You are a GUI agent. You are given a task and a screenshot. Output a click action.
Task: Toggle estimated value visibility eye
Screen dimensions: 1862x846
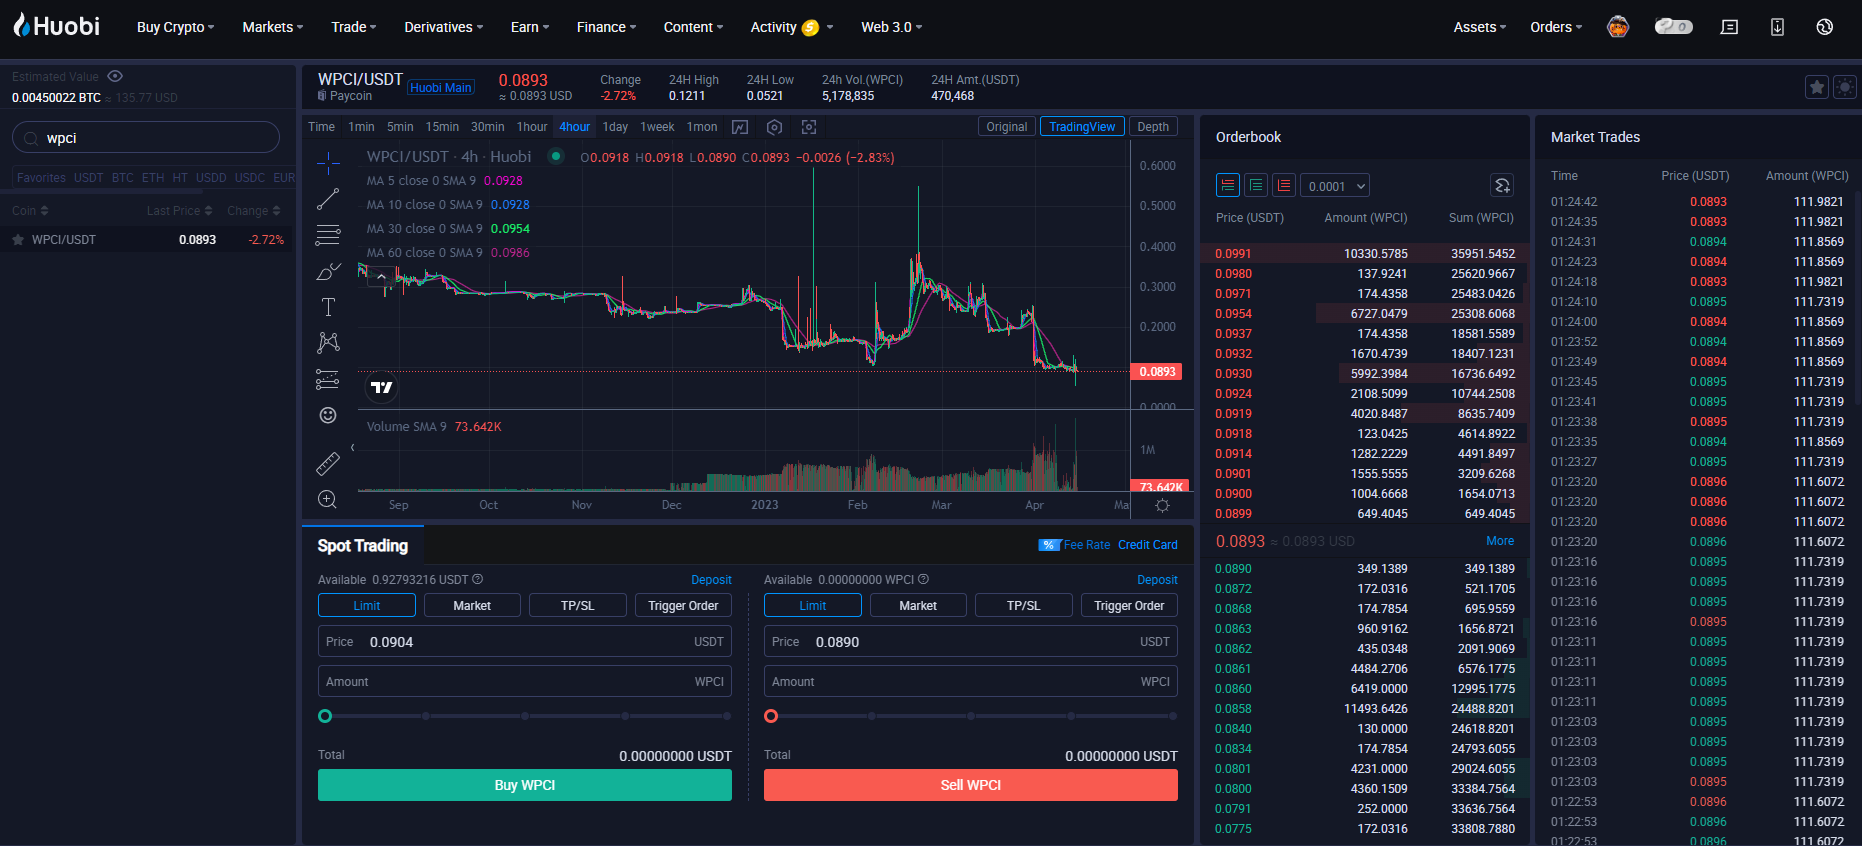115,76
